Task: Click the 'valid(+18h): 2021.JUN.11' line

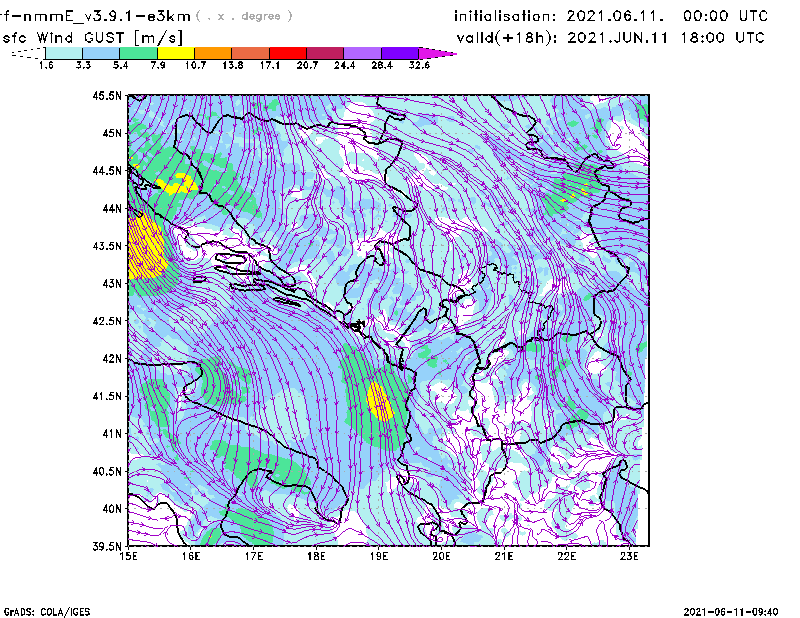Action: (562, 38)
